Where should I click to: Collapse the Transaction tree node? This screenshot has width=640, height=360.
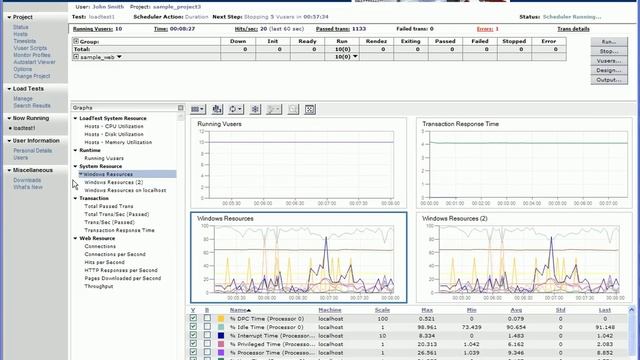coord(75,198)
